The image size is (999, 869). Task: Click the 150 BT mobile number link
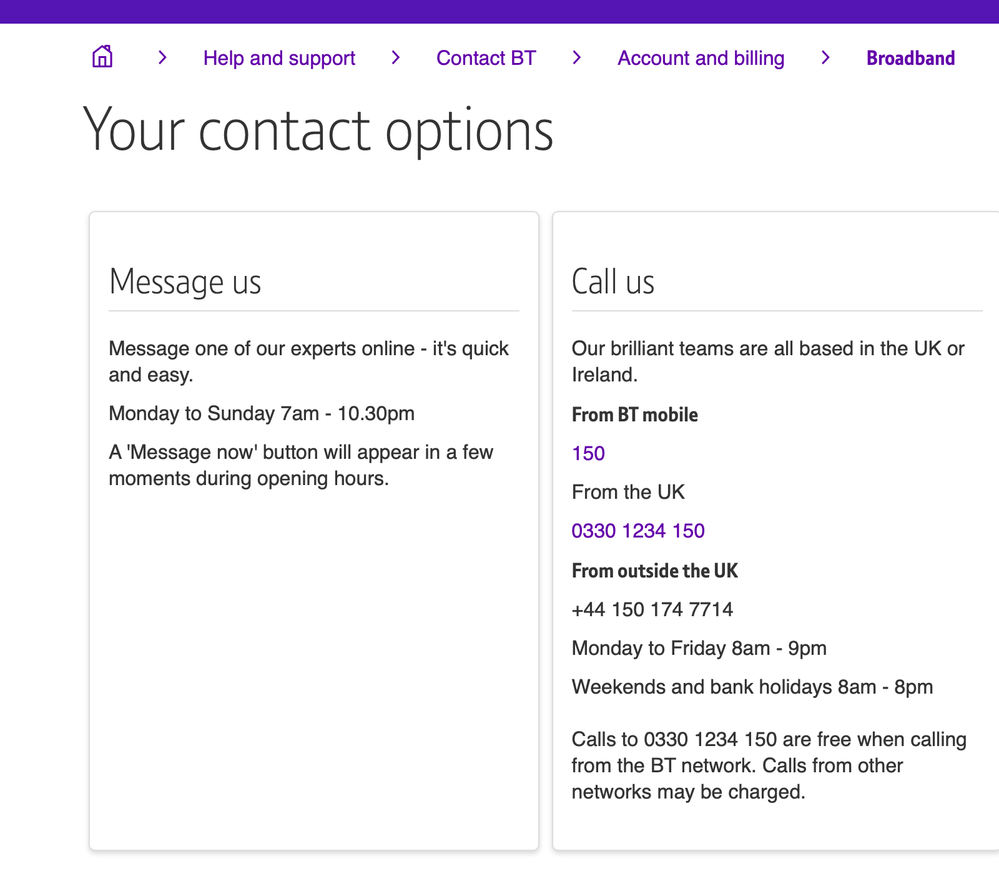[x=587, y=453]
